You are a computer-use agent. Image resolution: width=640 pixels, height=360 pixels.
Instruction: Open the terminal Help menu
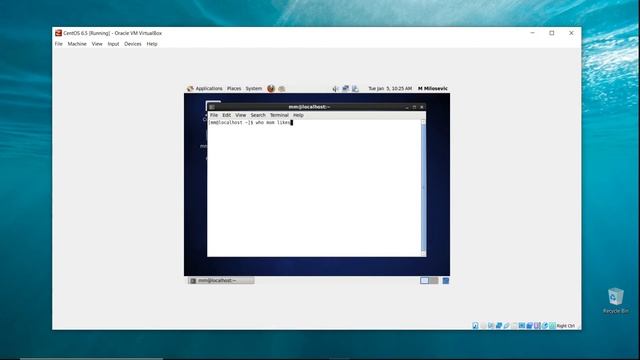pos(298,115)
